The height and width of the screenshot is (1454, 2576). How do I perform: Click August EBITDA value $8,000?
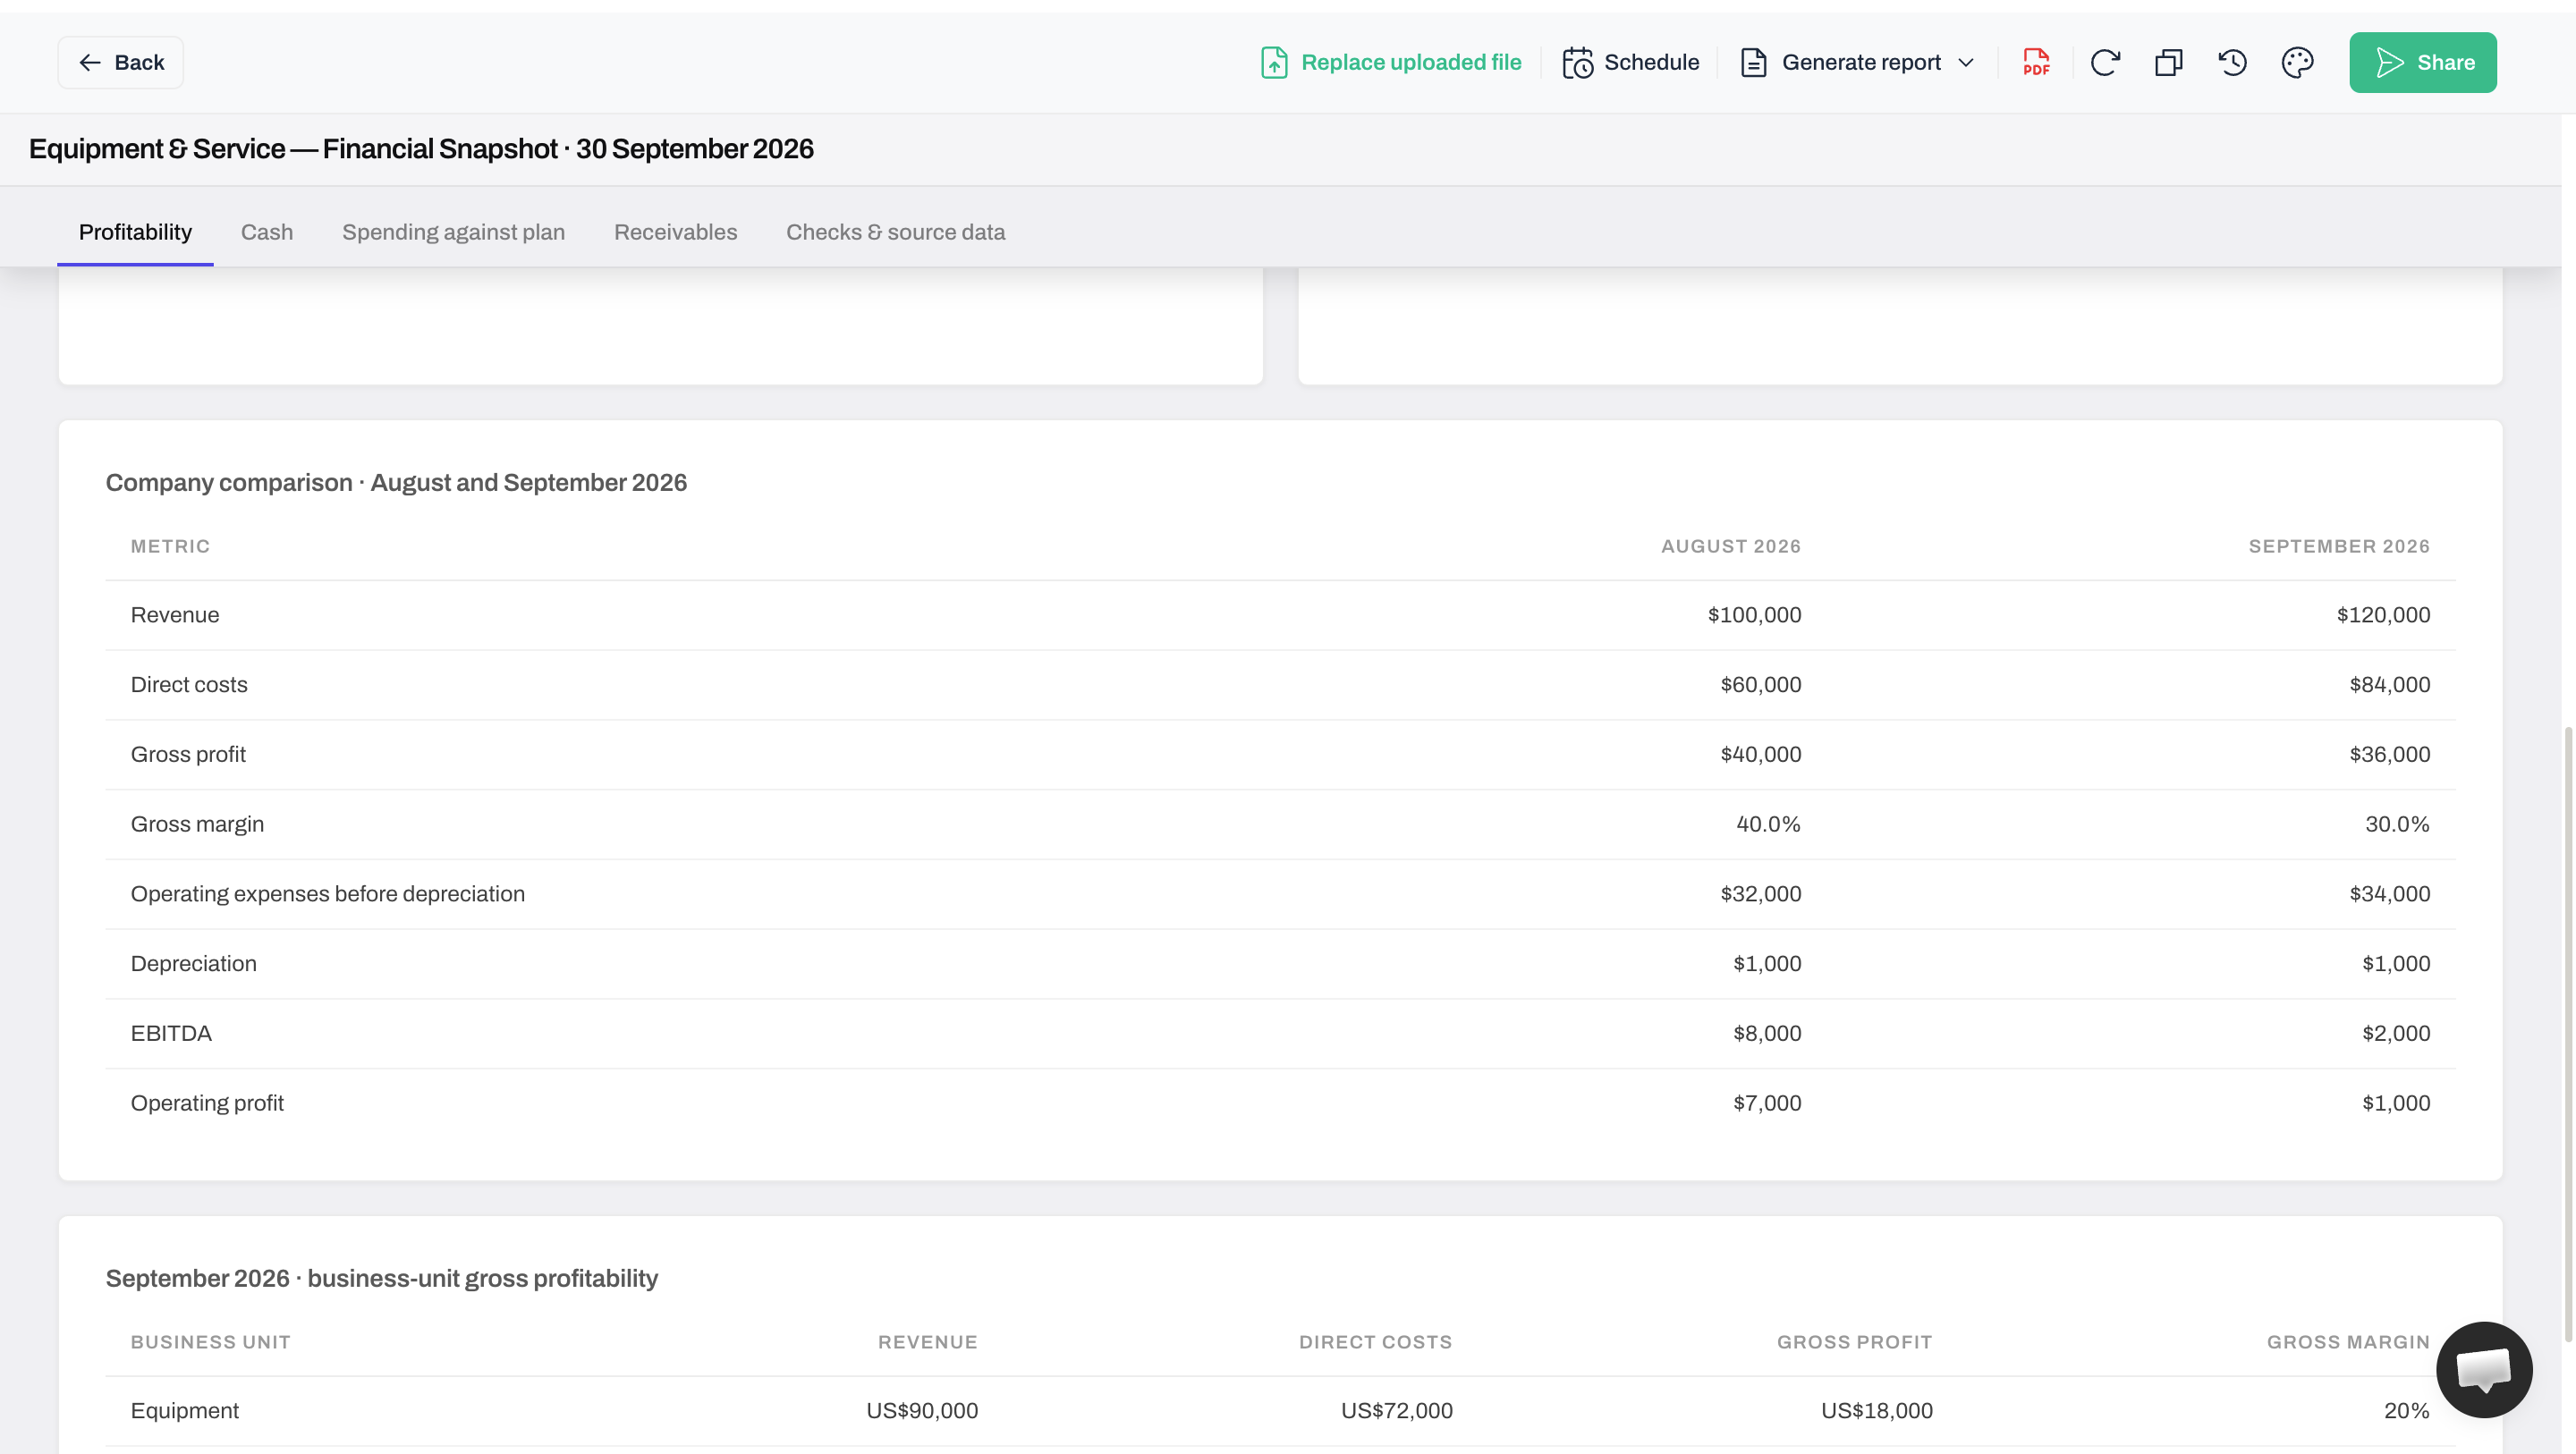click(x=1767, y=1034)
